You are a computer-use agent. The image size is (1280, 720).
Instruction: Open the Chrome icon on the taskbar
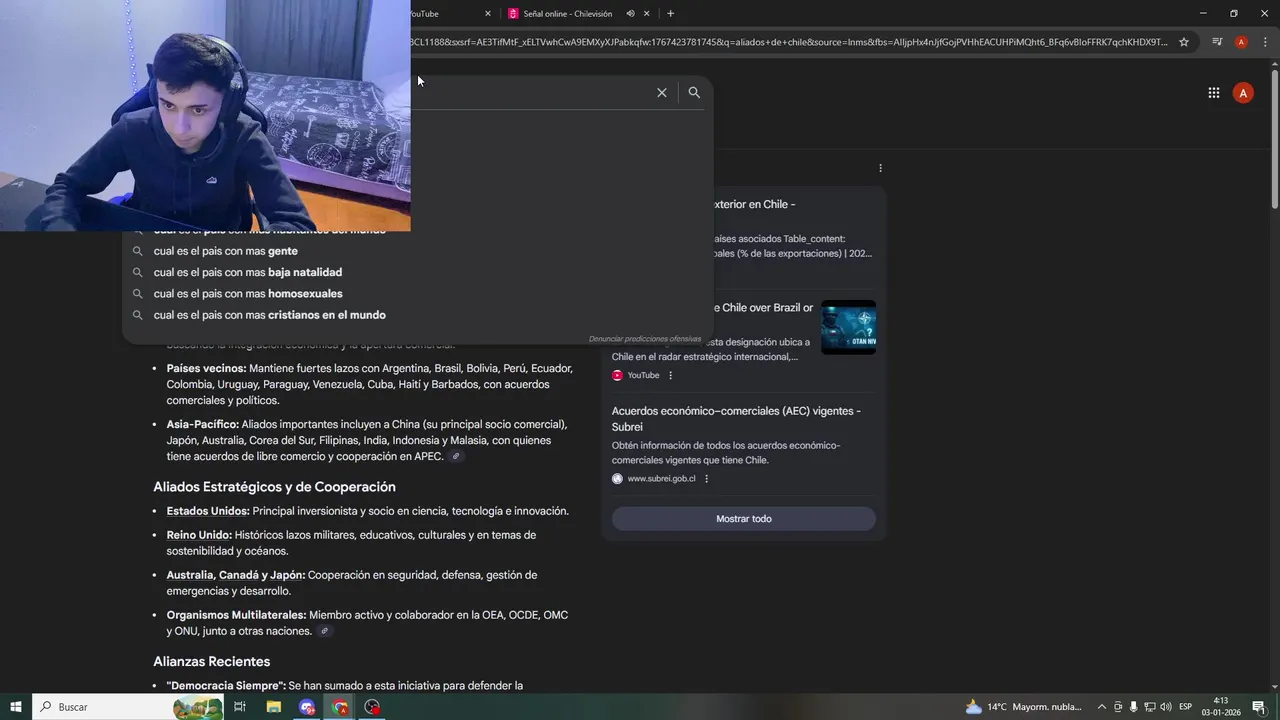pyautogui.click(x=340, y=707)
